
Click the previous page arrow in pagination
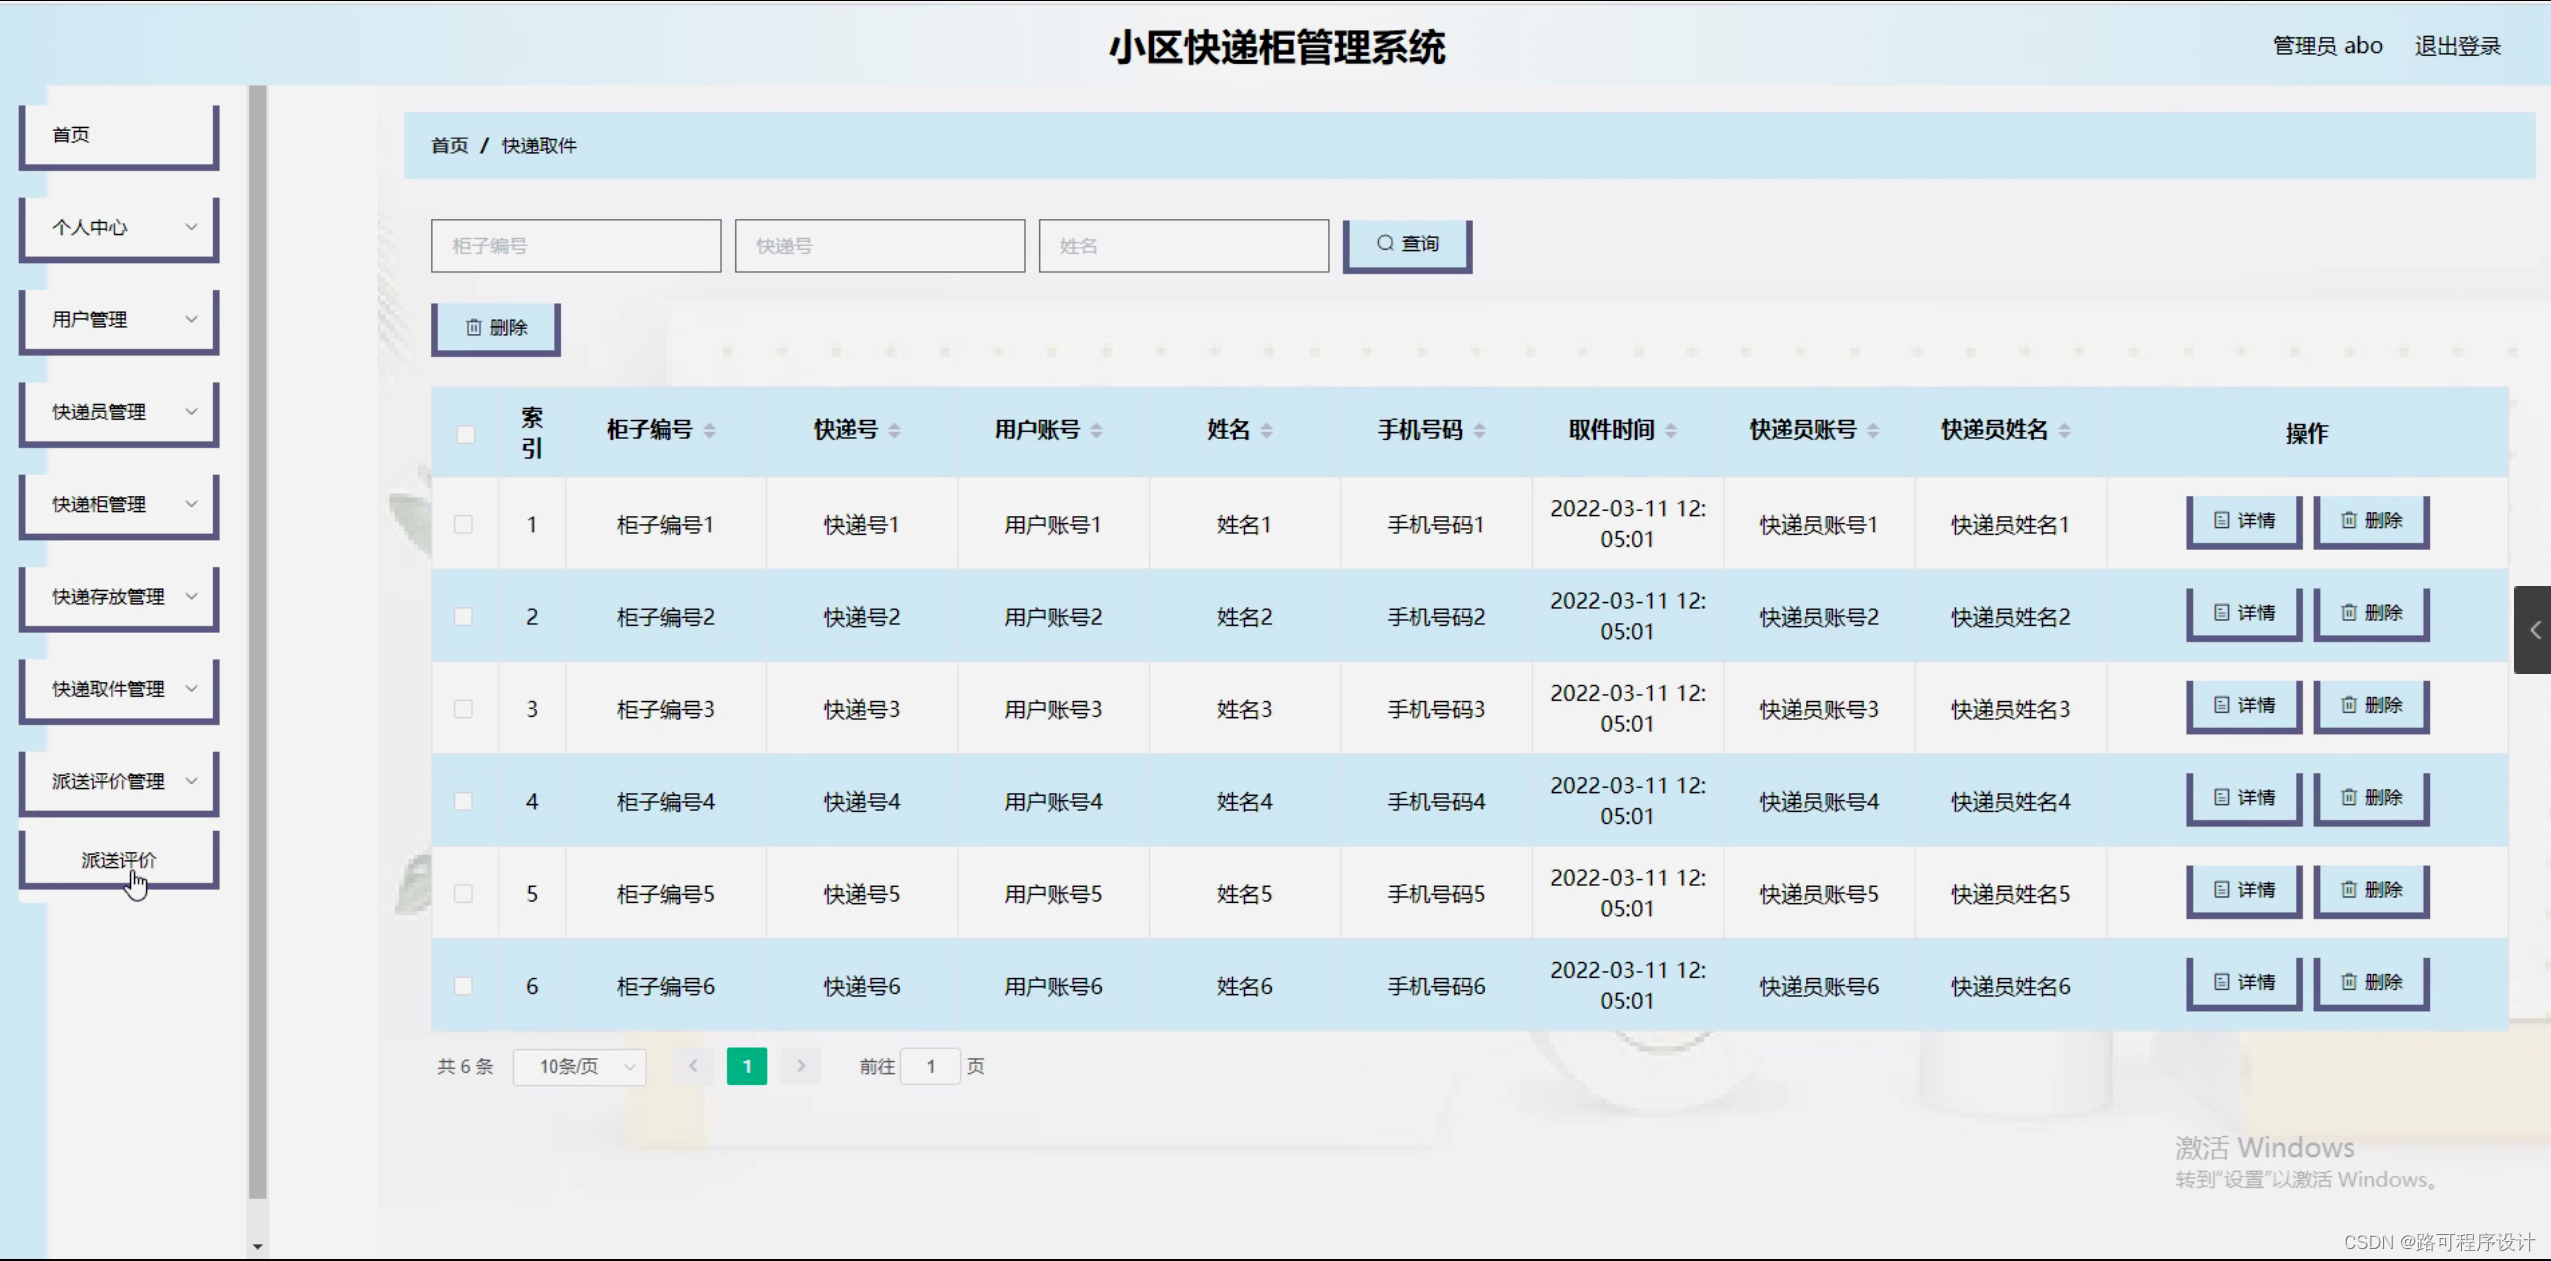click(693, 1066)
